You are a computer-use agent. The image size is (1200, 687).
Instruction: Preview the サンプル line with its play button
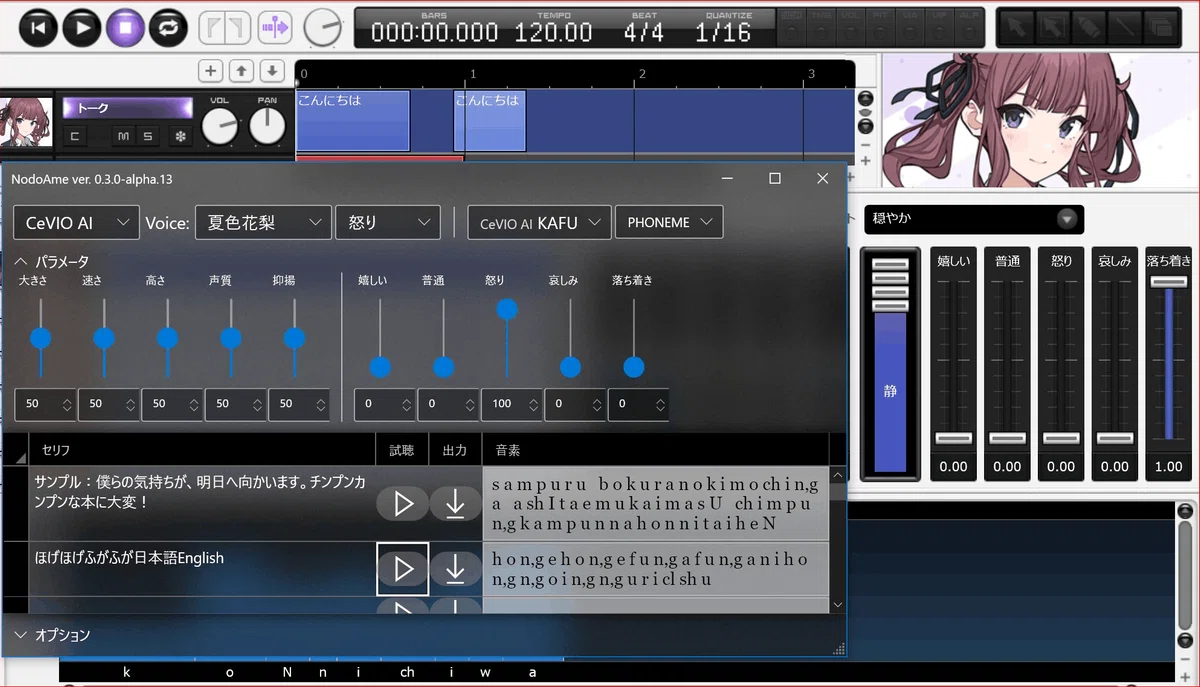pyautogui.click(x=403, y=504)
